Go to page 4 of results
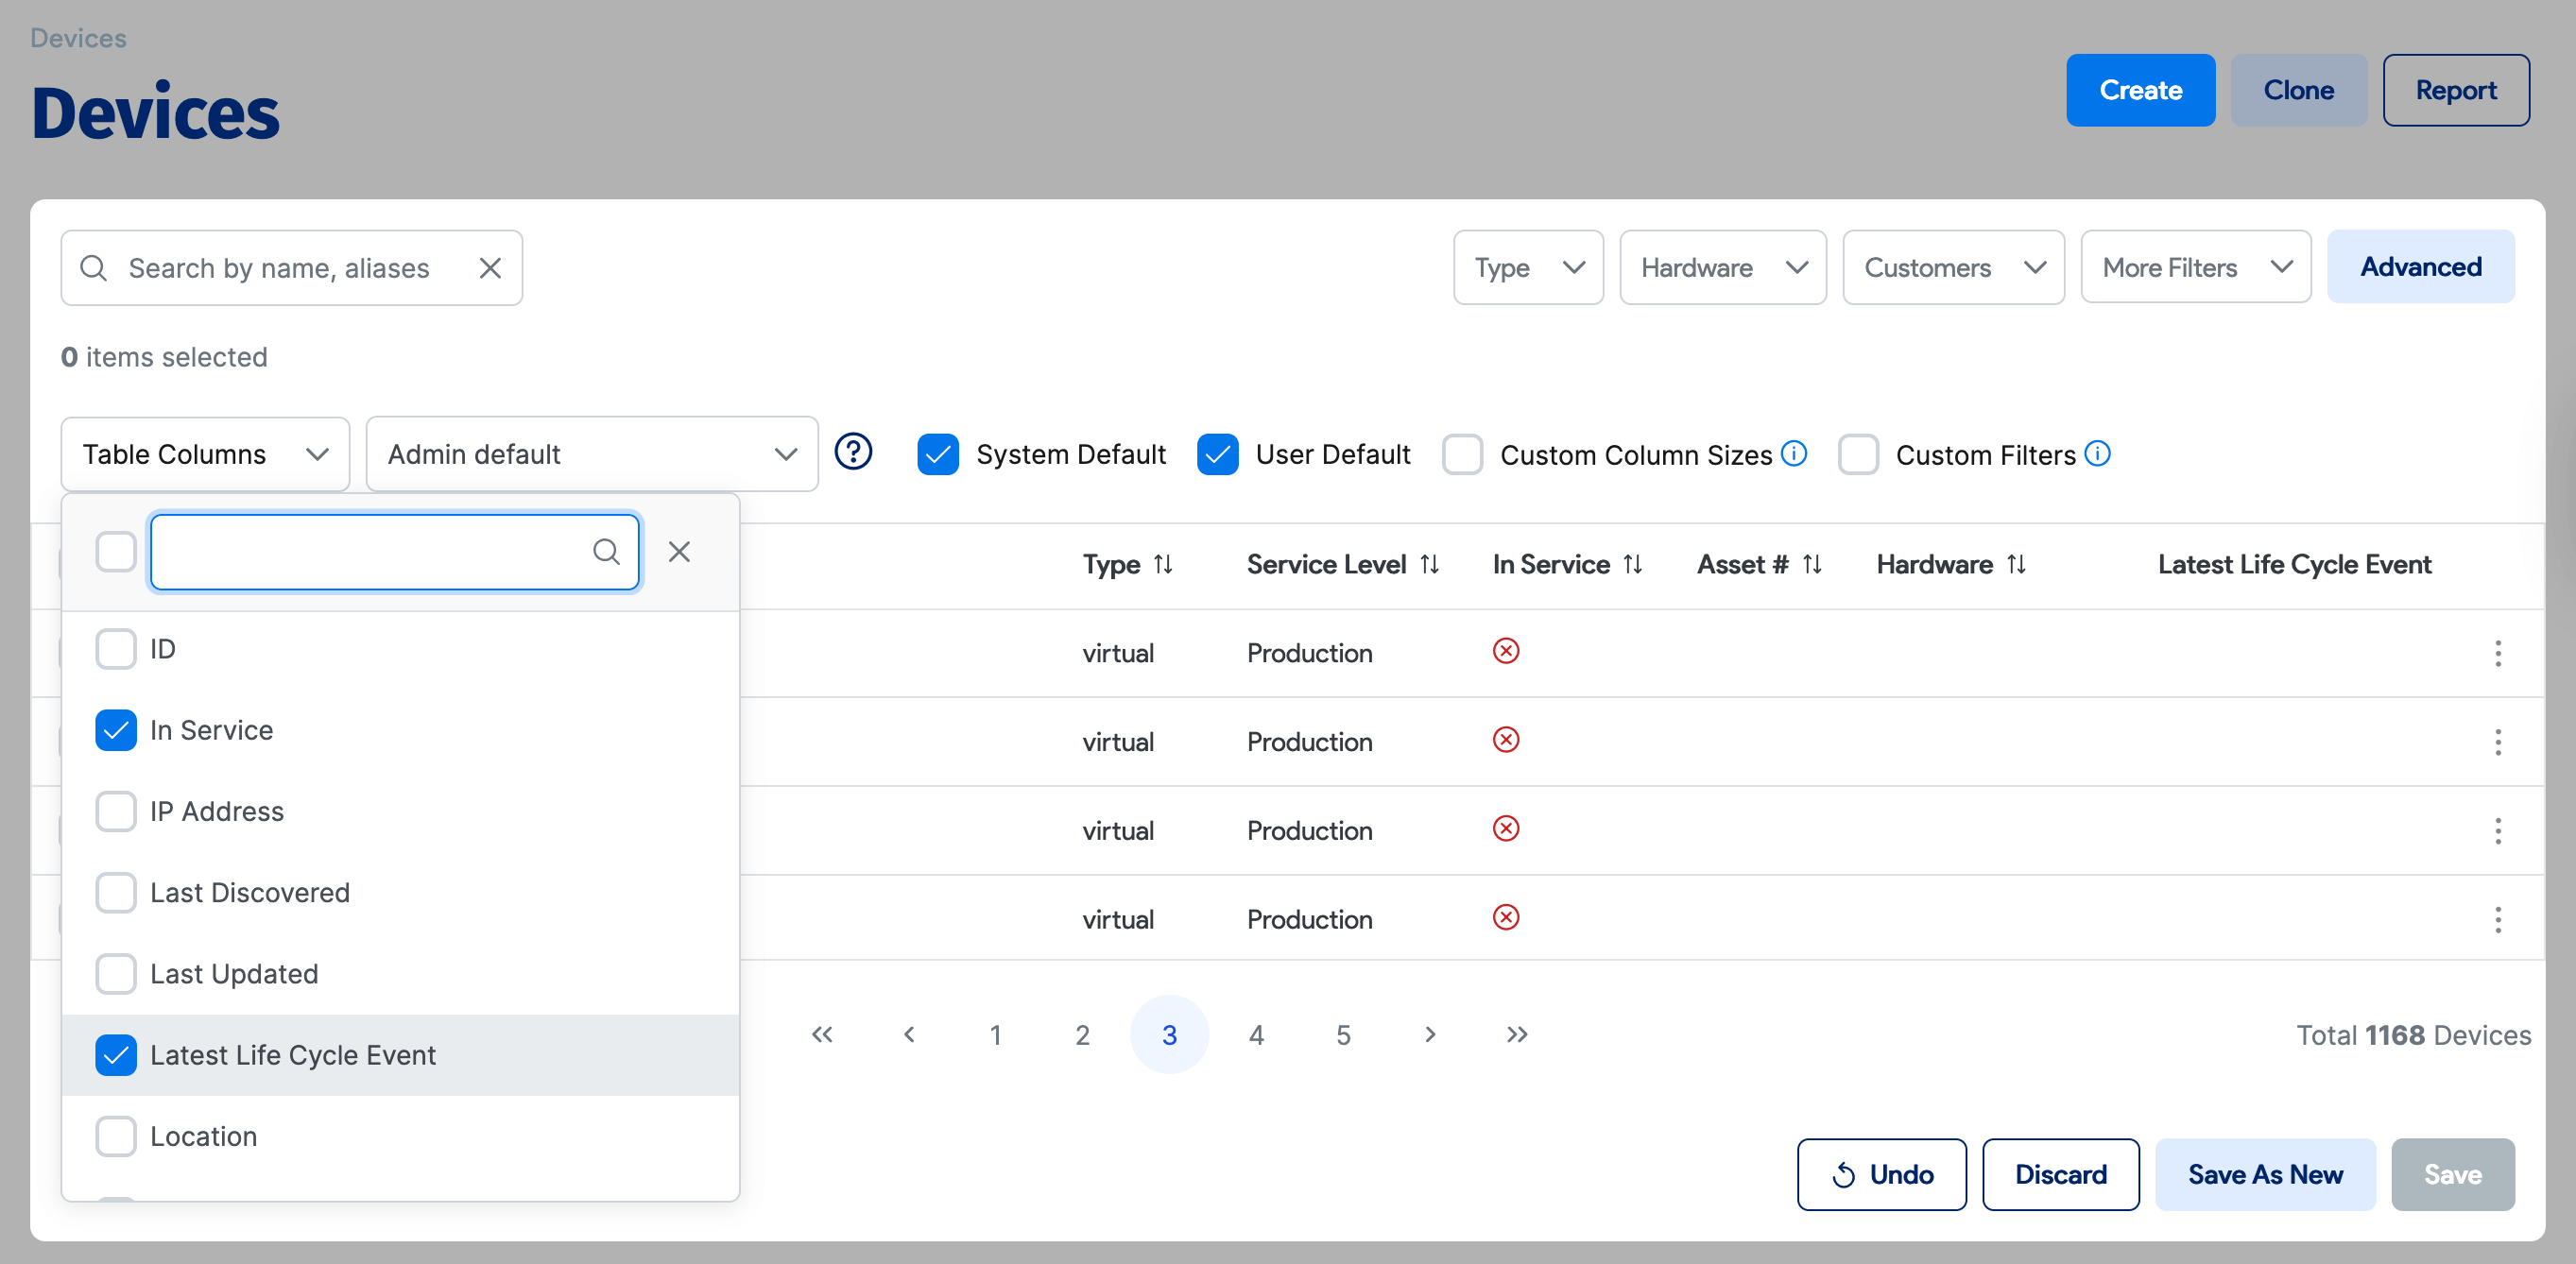The height and width of the screenshot is (1264, 2576). coord(1256,1034)
